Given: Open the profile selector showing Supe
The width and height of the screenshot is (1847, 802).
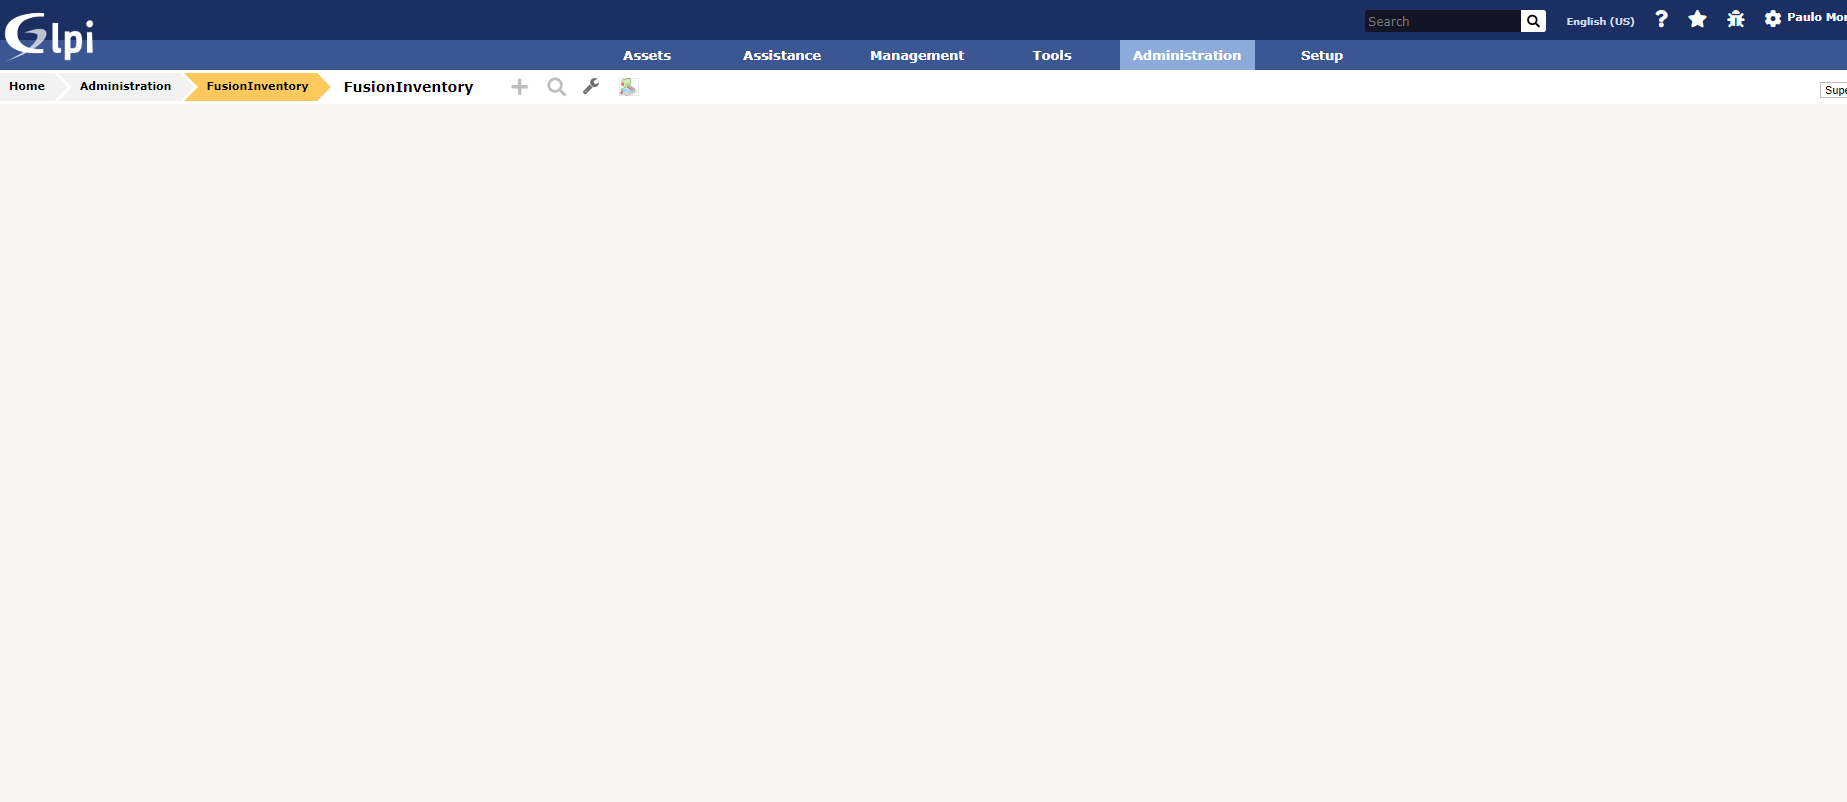Looking at the screenshot, I should (1834, 90).
